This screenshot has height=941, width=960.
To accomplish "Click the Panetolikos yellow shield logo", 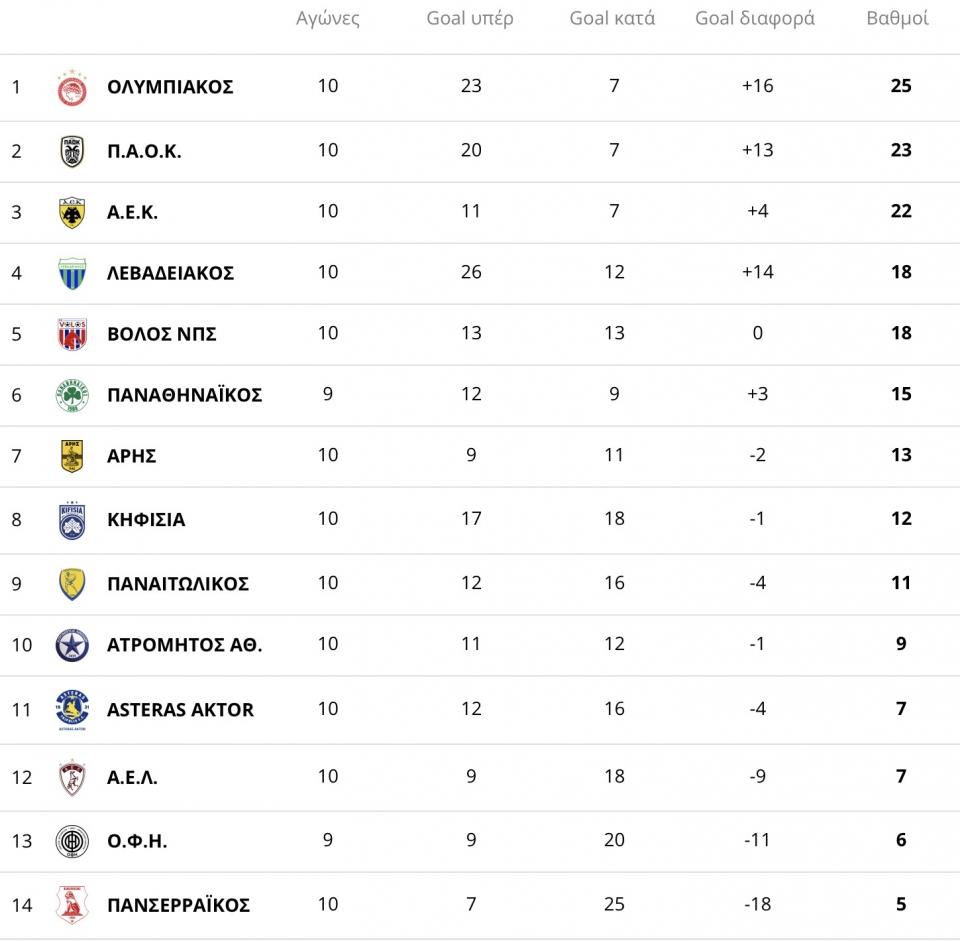I will tap(72, 584).
